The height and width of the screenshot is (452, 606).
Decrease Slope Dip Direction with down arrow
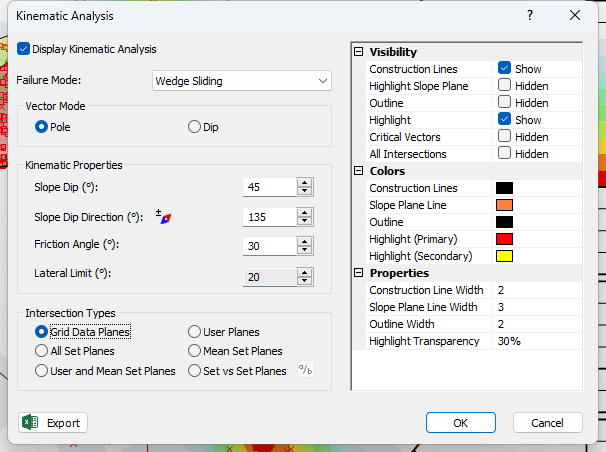coord(305,221)
